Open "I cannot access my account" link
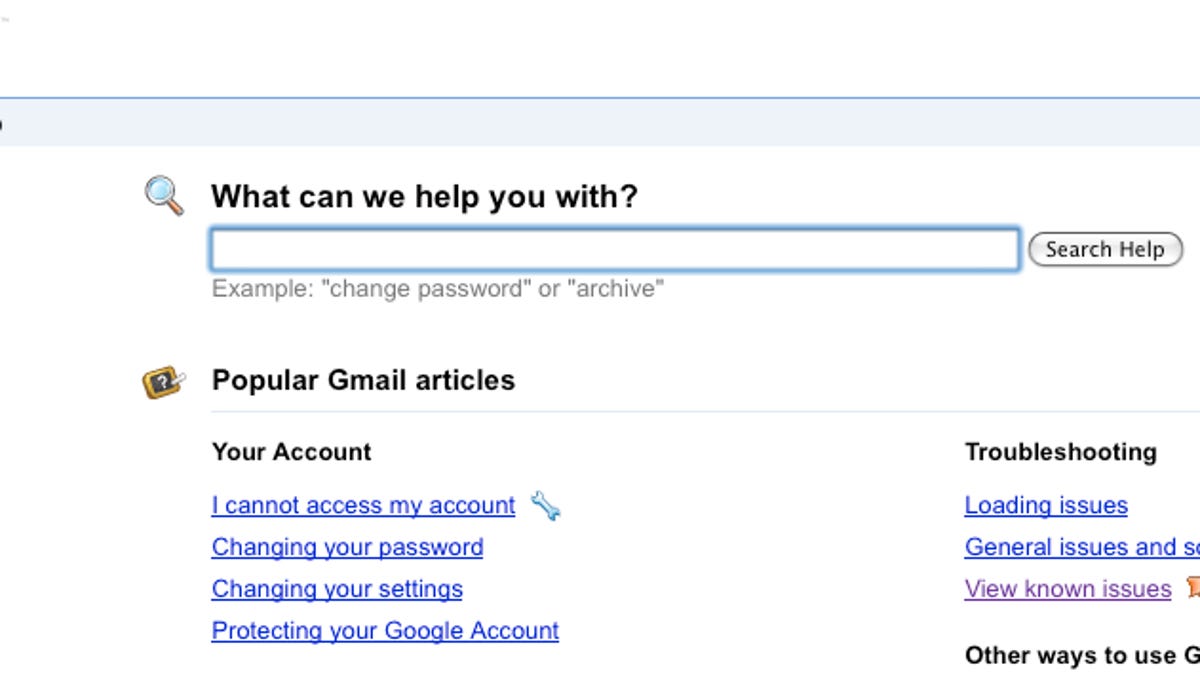 pos(363,506)
